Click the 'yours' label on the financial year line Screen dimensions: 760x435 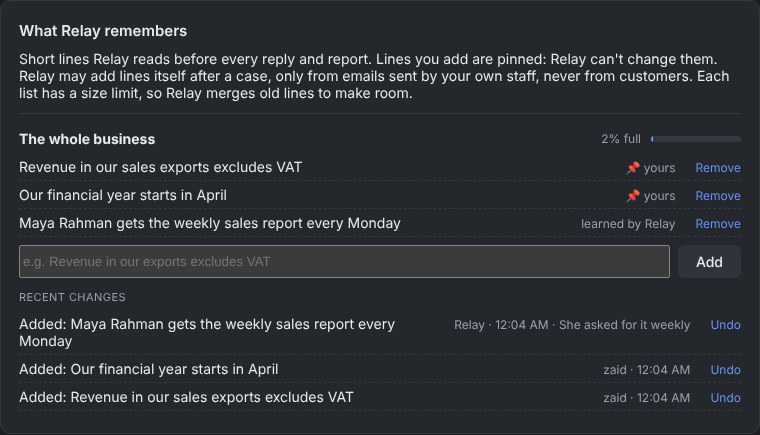click(659, 196)
